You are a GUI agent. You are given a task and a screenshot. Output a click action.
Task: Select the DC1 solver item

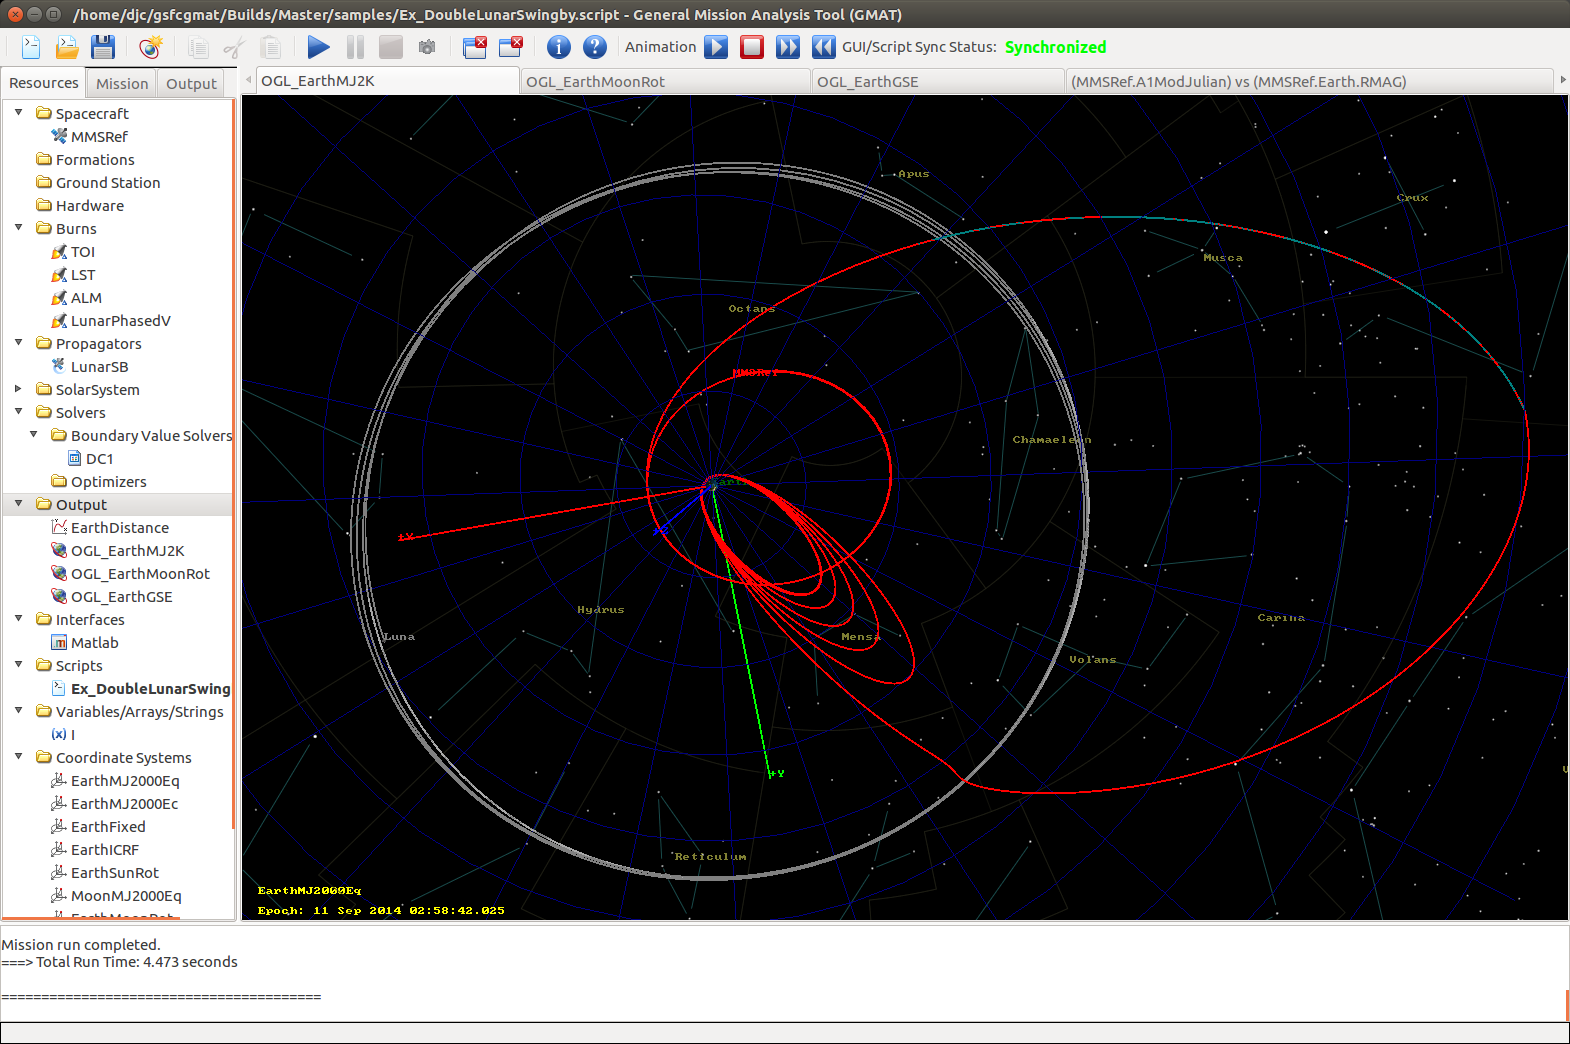pos(90,459)
